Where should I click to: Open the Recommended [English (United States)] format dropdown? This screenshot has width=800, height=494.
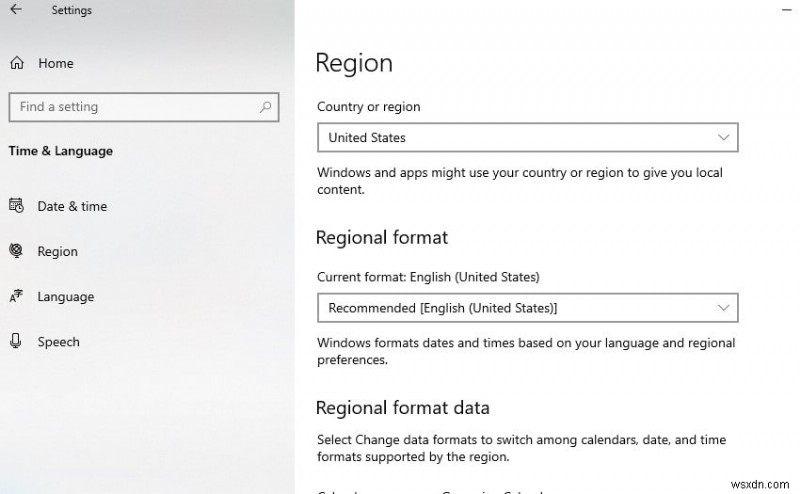(527, 308)
